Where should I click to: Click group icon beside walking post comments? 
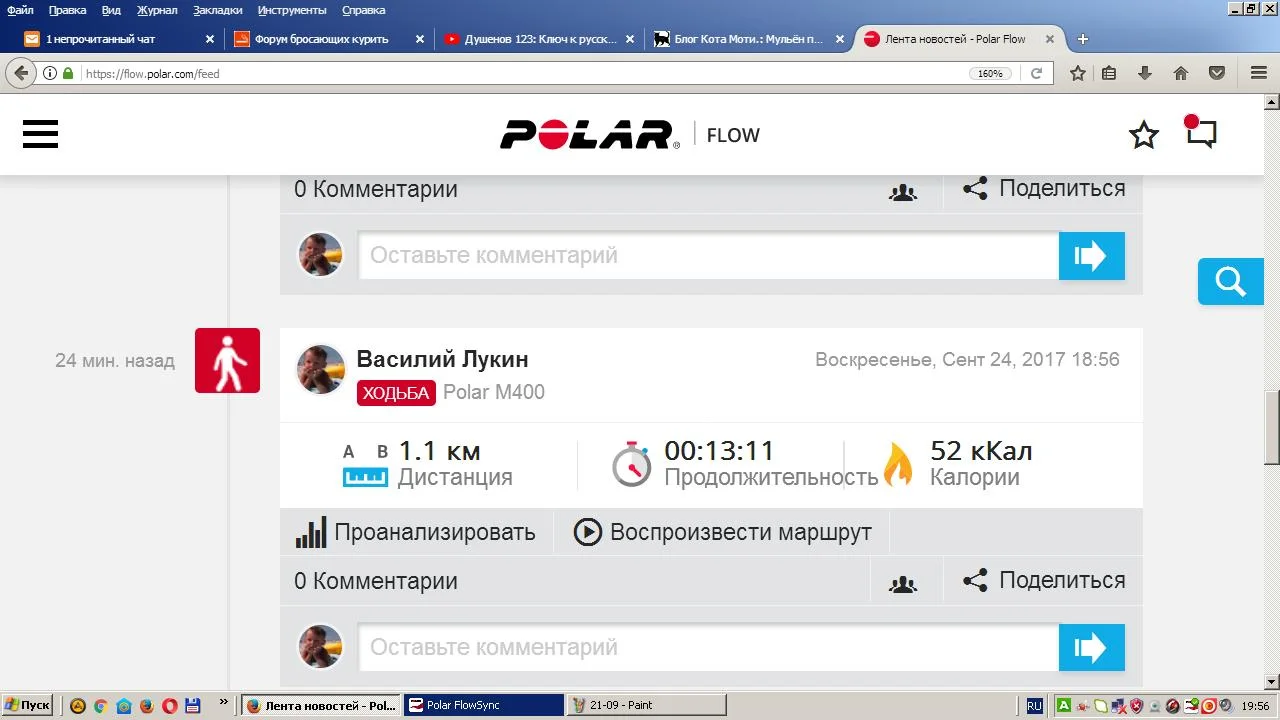point(903,584)
